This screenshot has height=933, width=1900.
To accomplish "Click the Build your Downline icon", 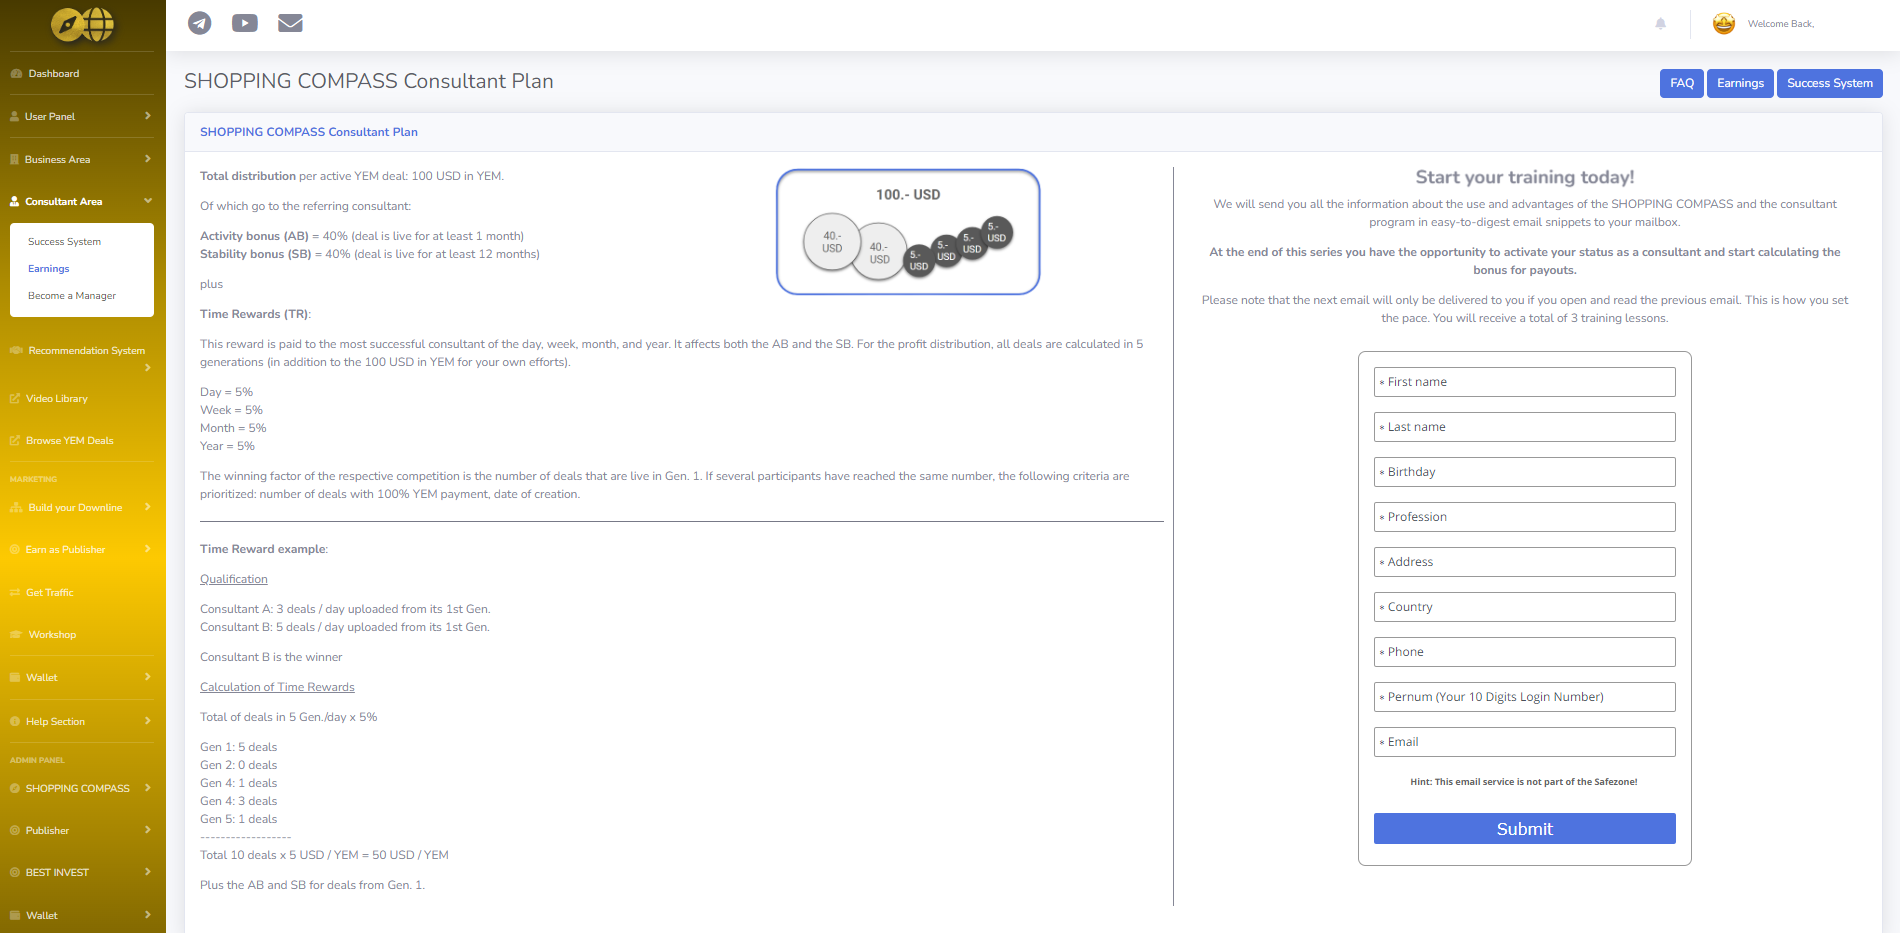I will [16, 508].
